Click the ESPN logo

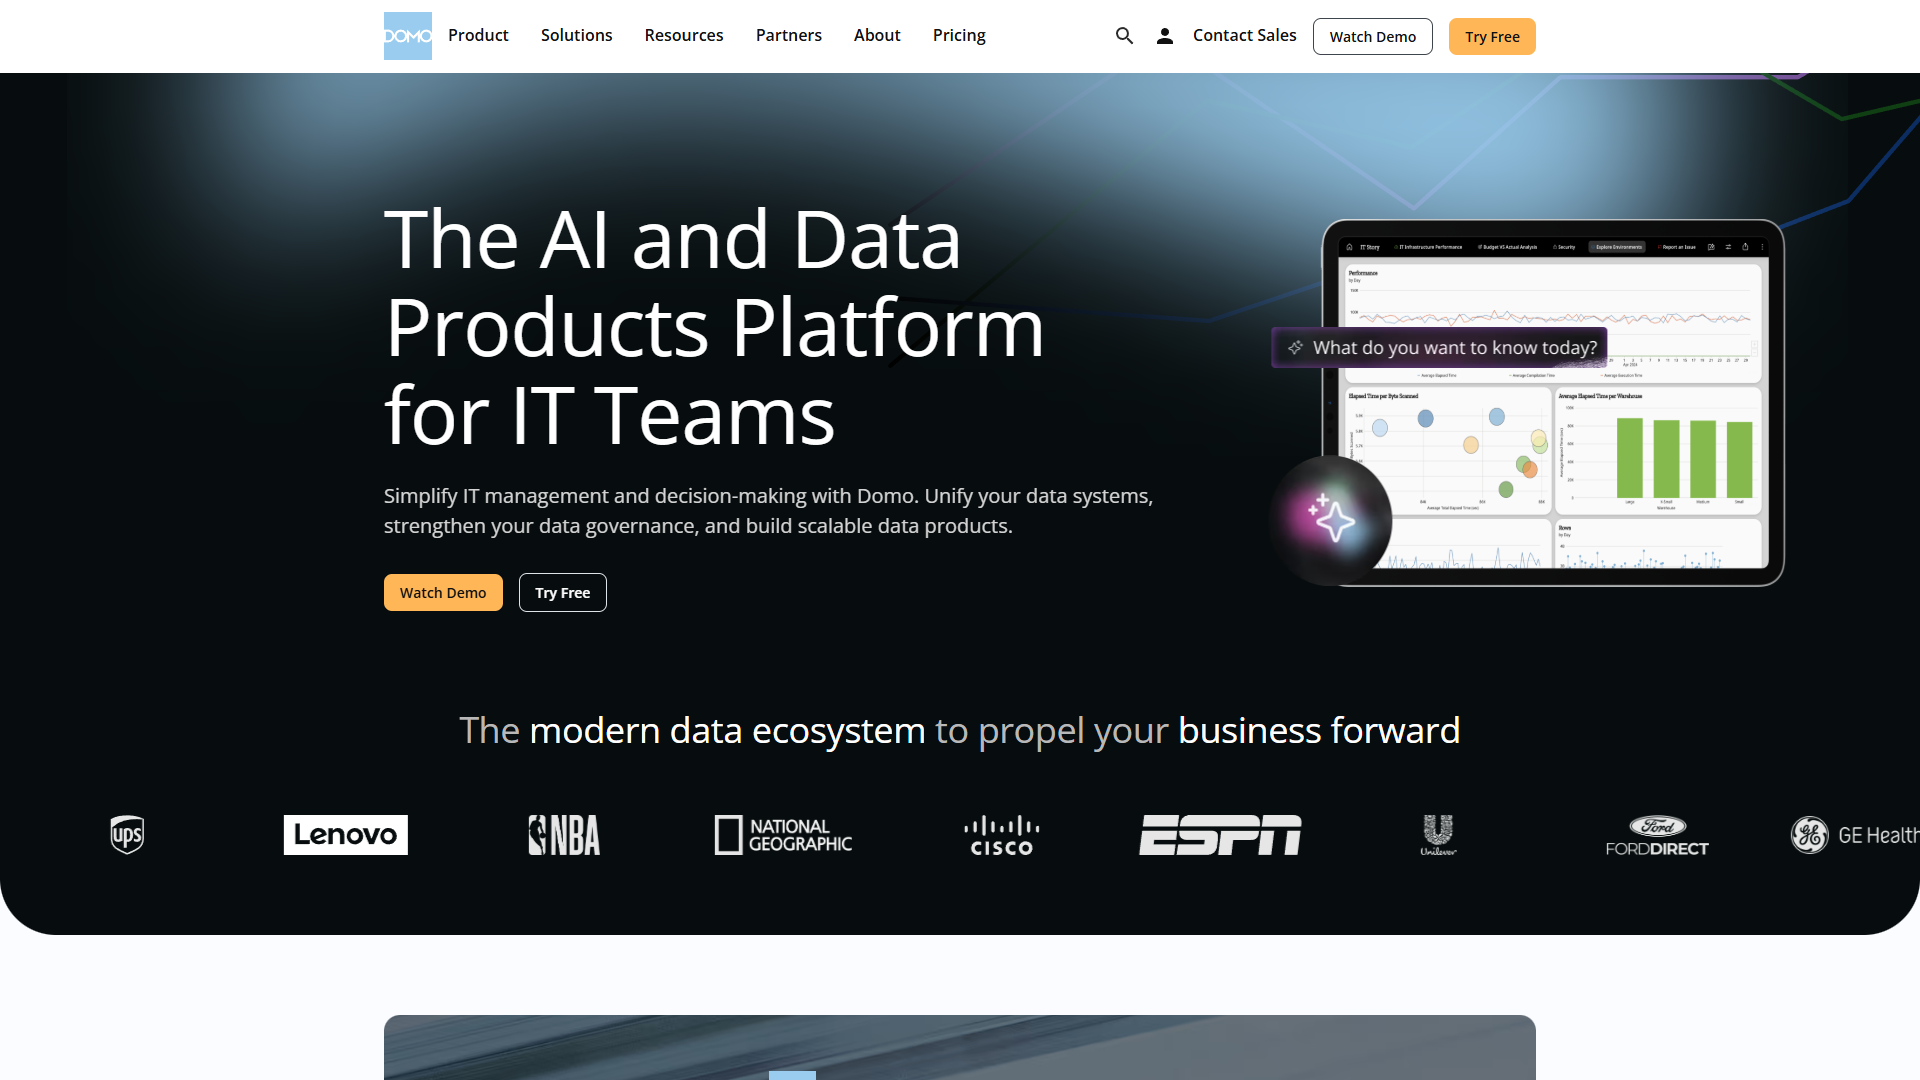point(1219,834)
